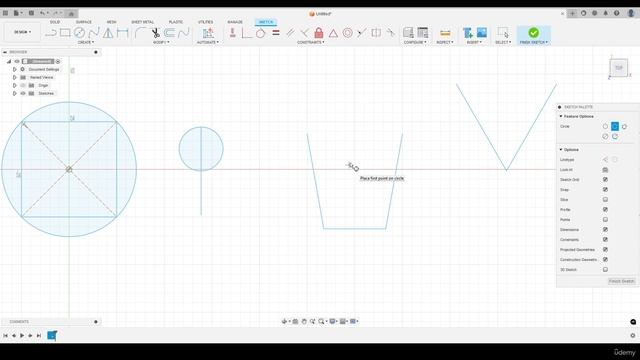Apply the Symmetry constraint

376,33
